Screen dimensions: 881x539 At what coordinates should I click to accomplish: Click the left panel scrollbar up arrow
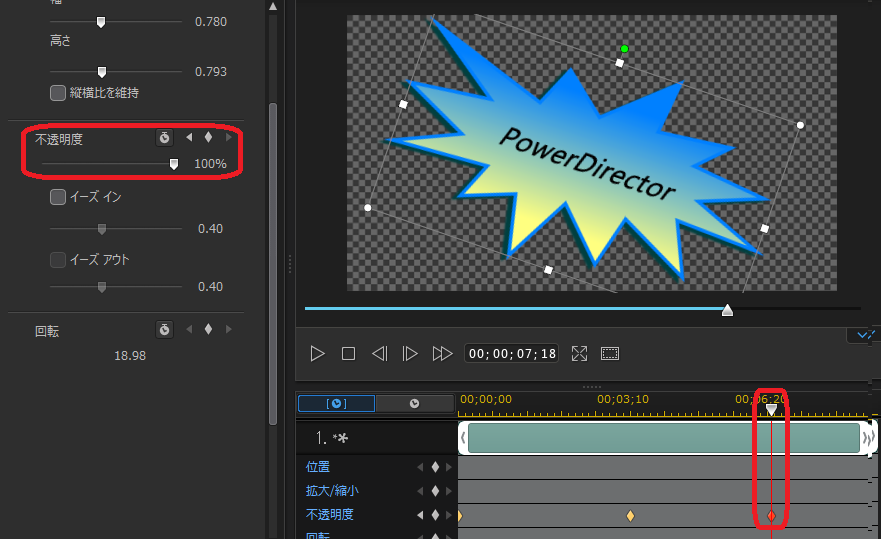click(x=273, y=7)
